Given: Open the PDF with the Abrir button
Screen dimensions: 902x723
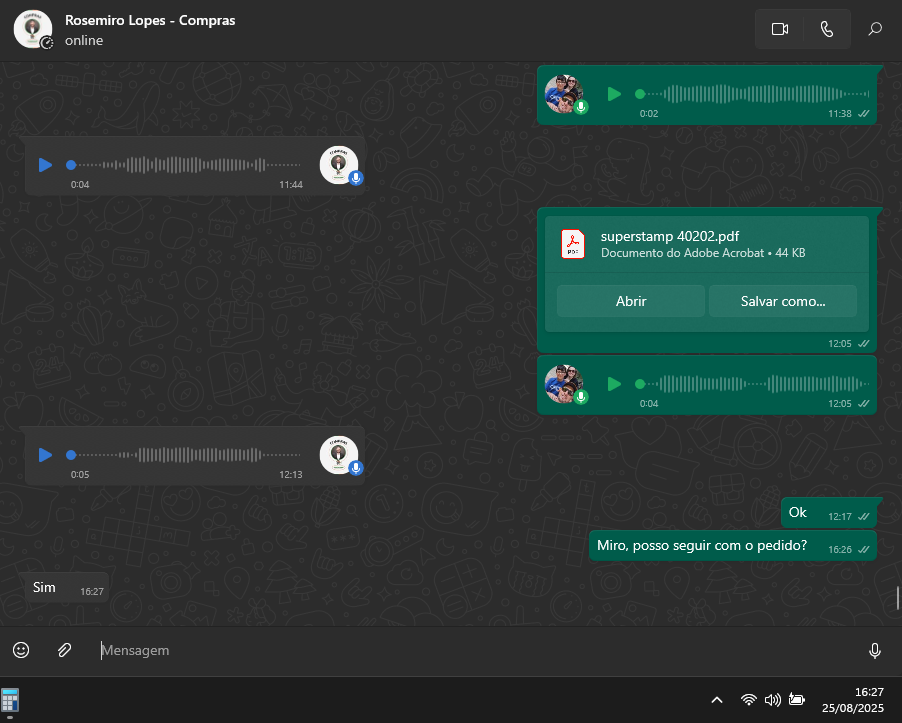Looking at the screenshot, I should tap(631, 301).
